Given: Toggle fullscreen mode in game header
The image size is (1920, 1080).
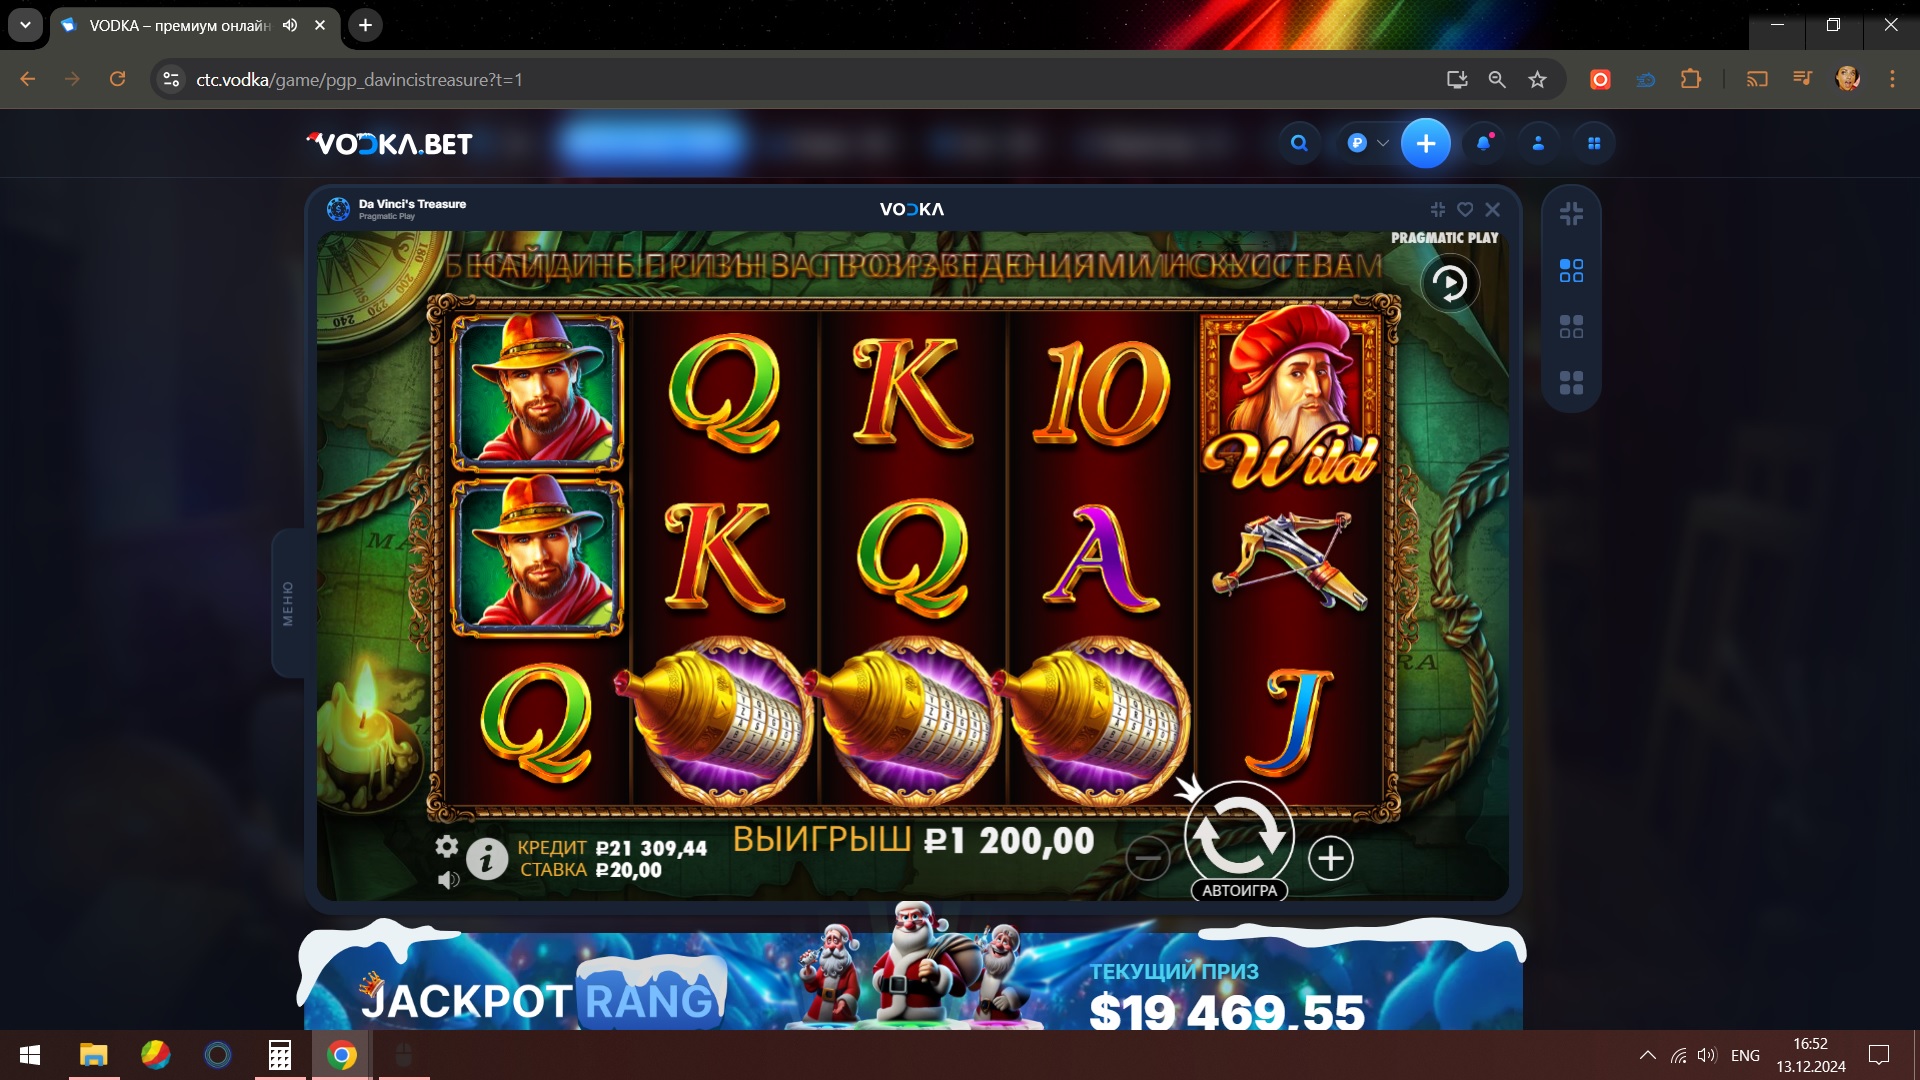Looking at the screenshot, I should tap(1438, 209).
